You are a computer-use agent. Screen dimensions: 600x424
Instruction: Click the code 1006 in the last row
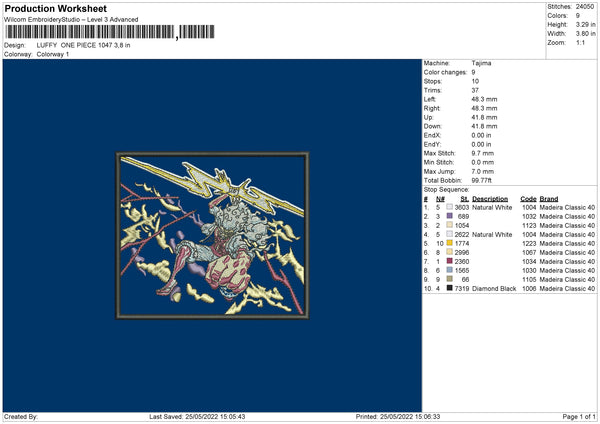529,288
